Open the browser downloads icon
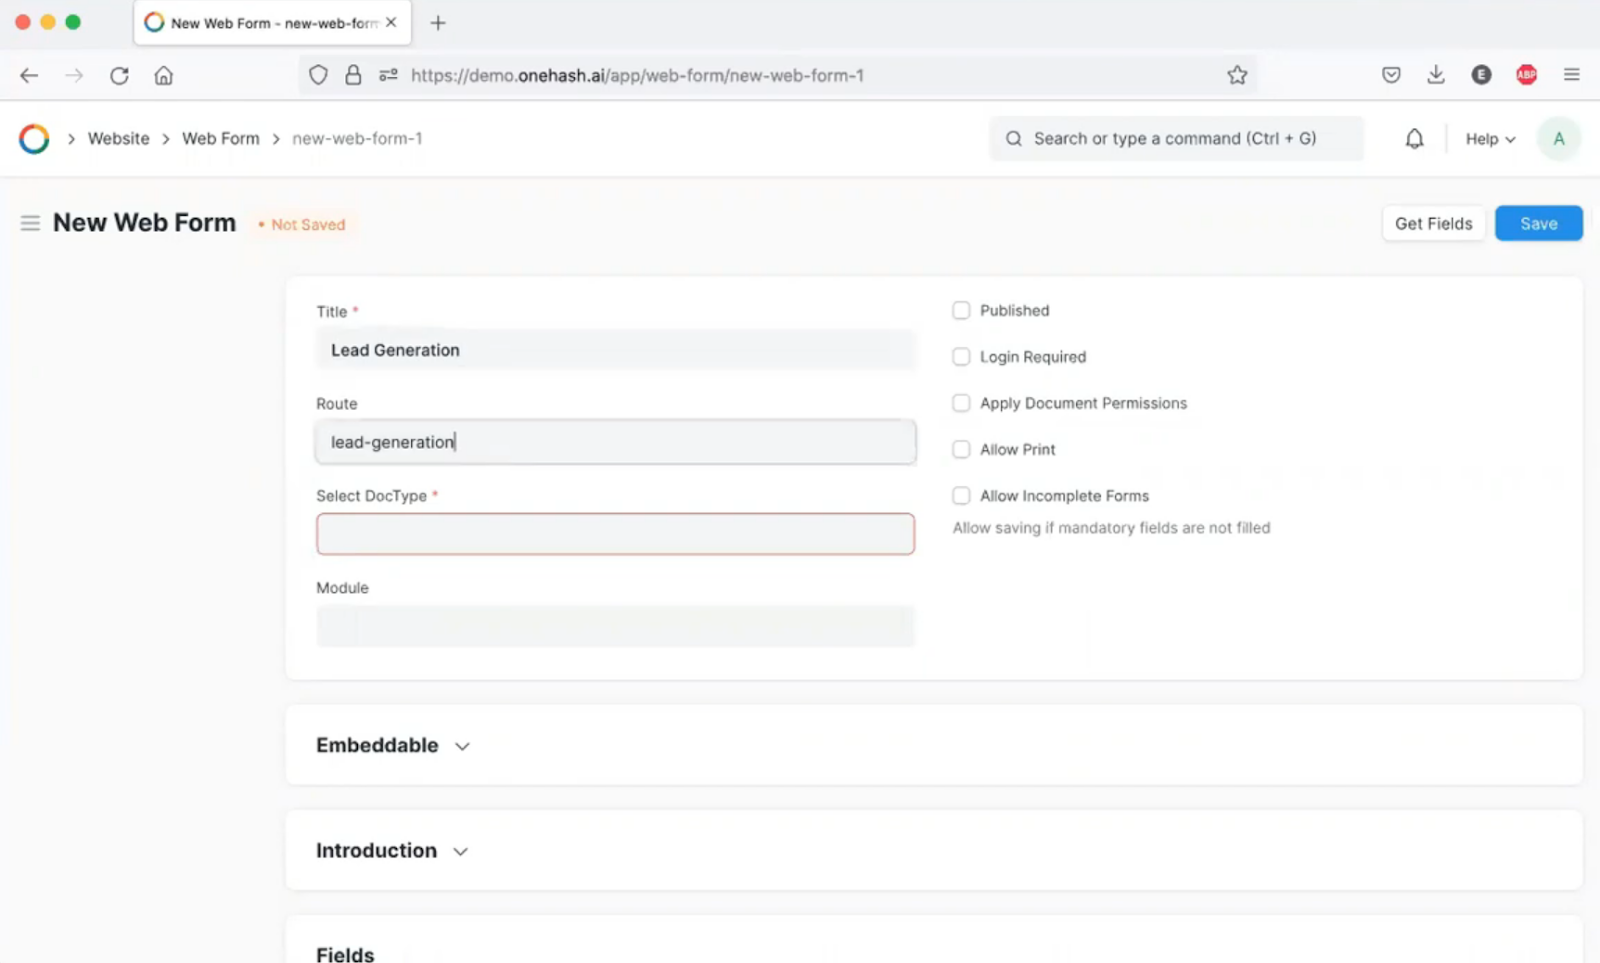 (x=1436, y=74)
